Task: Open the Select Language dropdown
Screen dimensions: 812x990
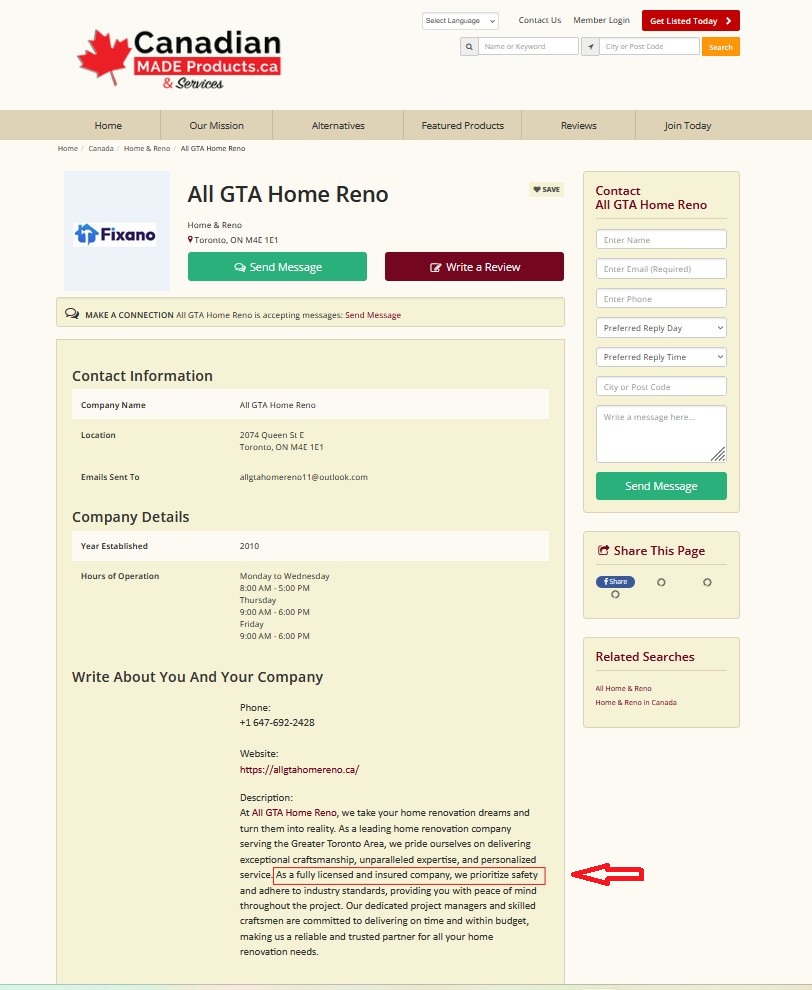Action: pos(459,21)
